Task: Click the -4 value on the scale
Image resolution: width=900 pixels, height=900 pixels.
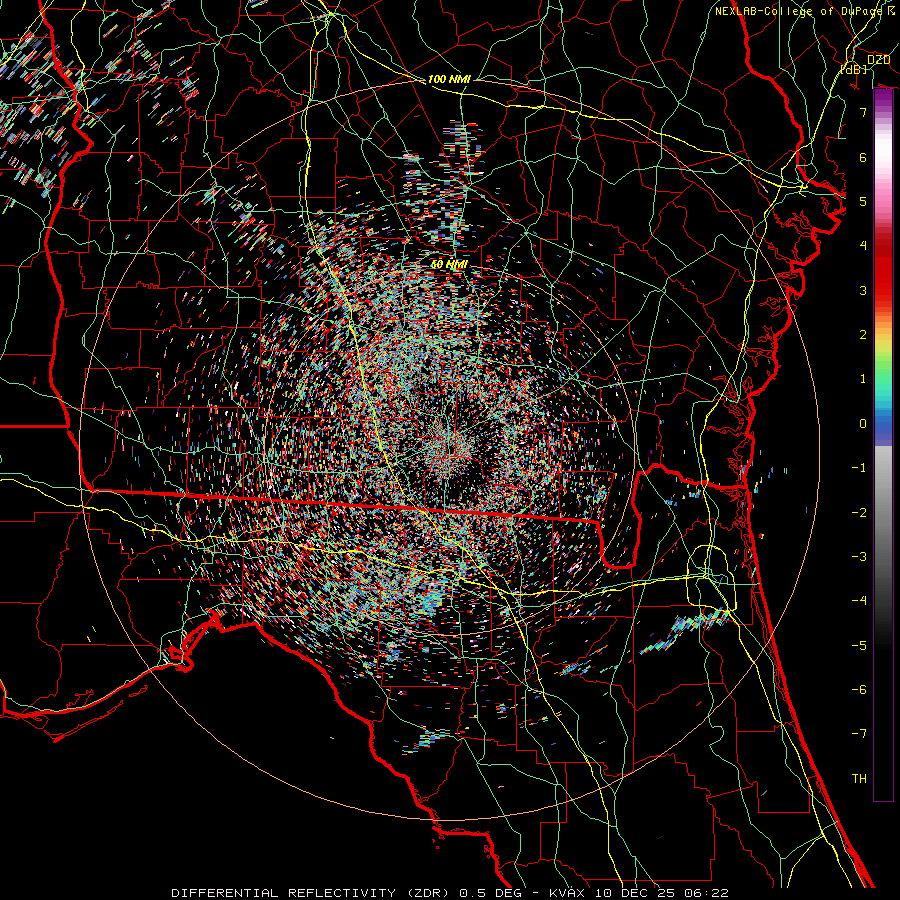Action: 859,601
